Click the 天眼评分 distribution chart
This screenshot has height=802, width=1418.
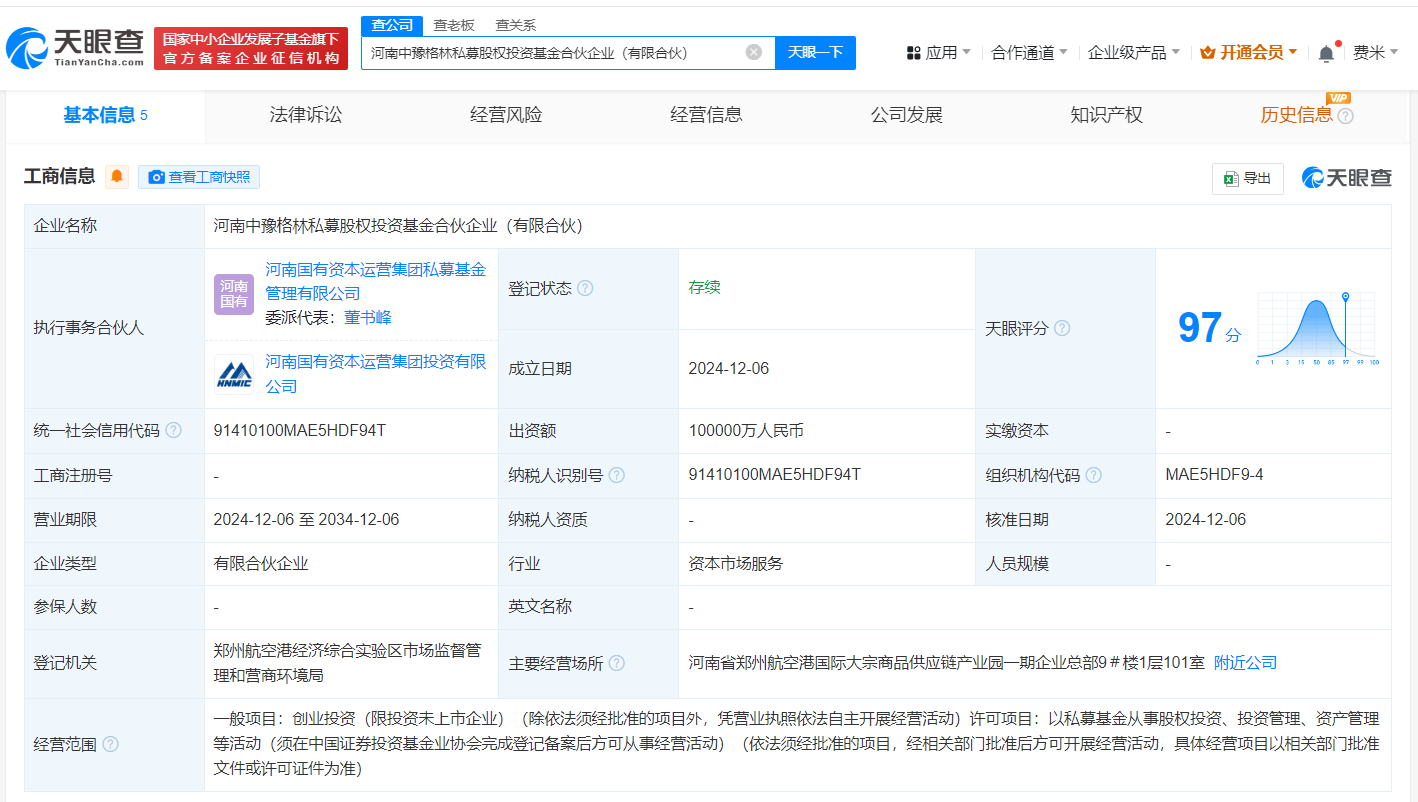point(1318,329)
